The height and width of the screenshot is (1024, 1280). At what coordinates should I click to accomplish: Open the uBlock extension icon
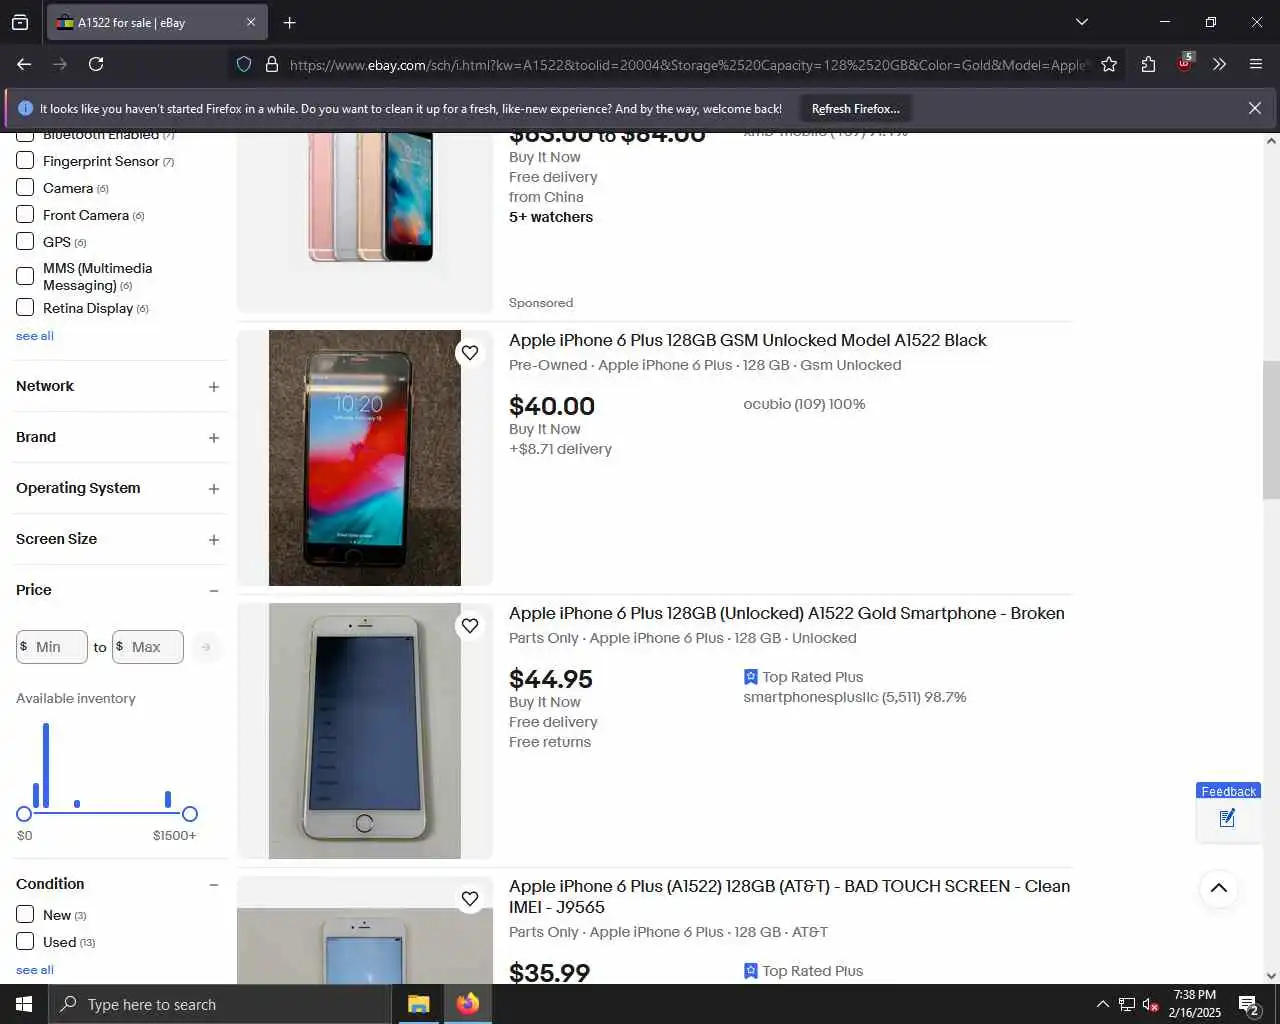coord(1185,63)
